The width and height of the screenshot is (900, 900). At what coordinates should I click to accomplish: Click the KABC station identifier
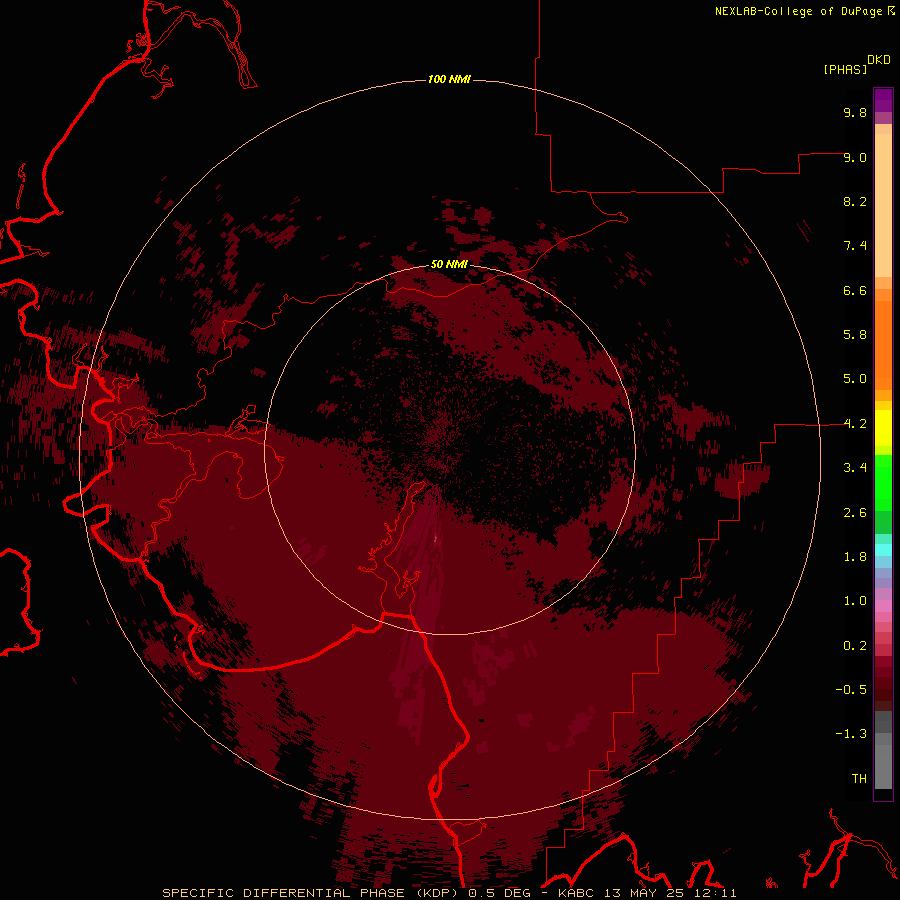coord(577,893)
